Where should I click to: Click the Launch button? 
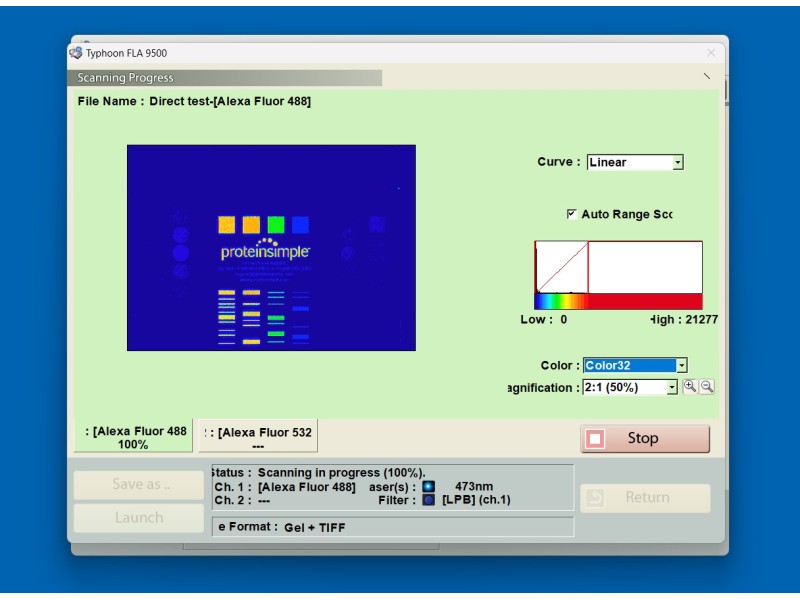(x=139, y=518)
